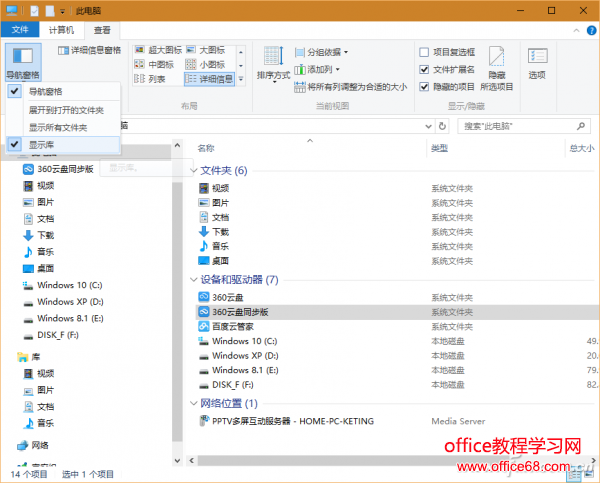Open 添加列 add columns dropdown
Screen dimensions: 600x483
(x=317, y=69)
